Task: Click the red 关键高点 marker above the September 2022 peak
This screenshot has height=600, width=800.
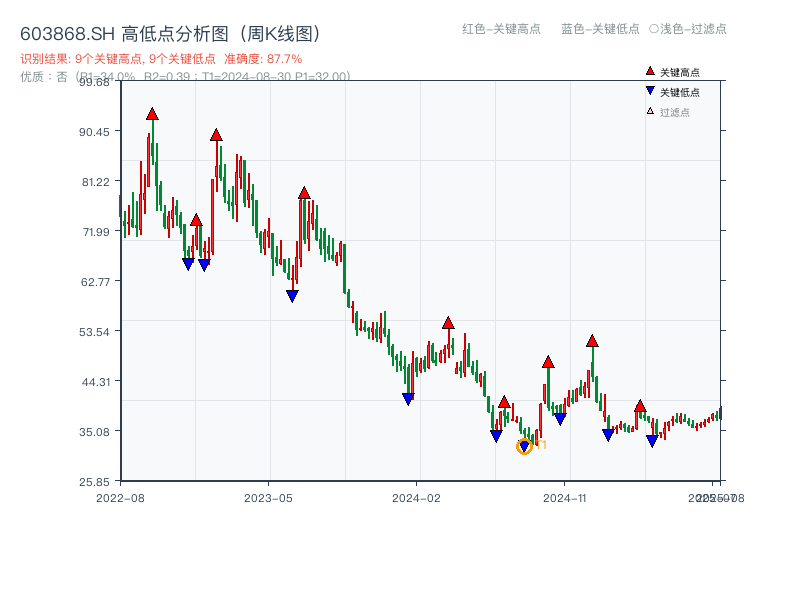Action: point(152,115)
